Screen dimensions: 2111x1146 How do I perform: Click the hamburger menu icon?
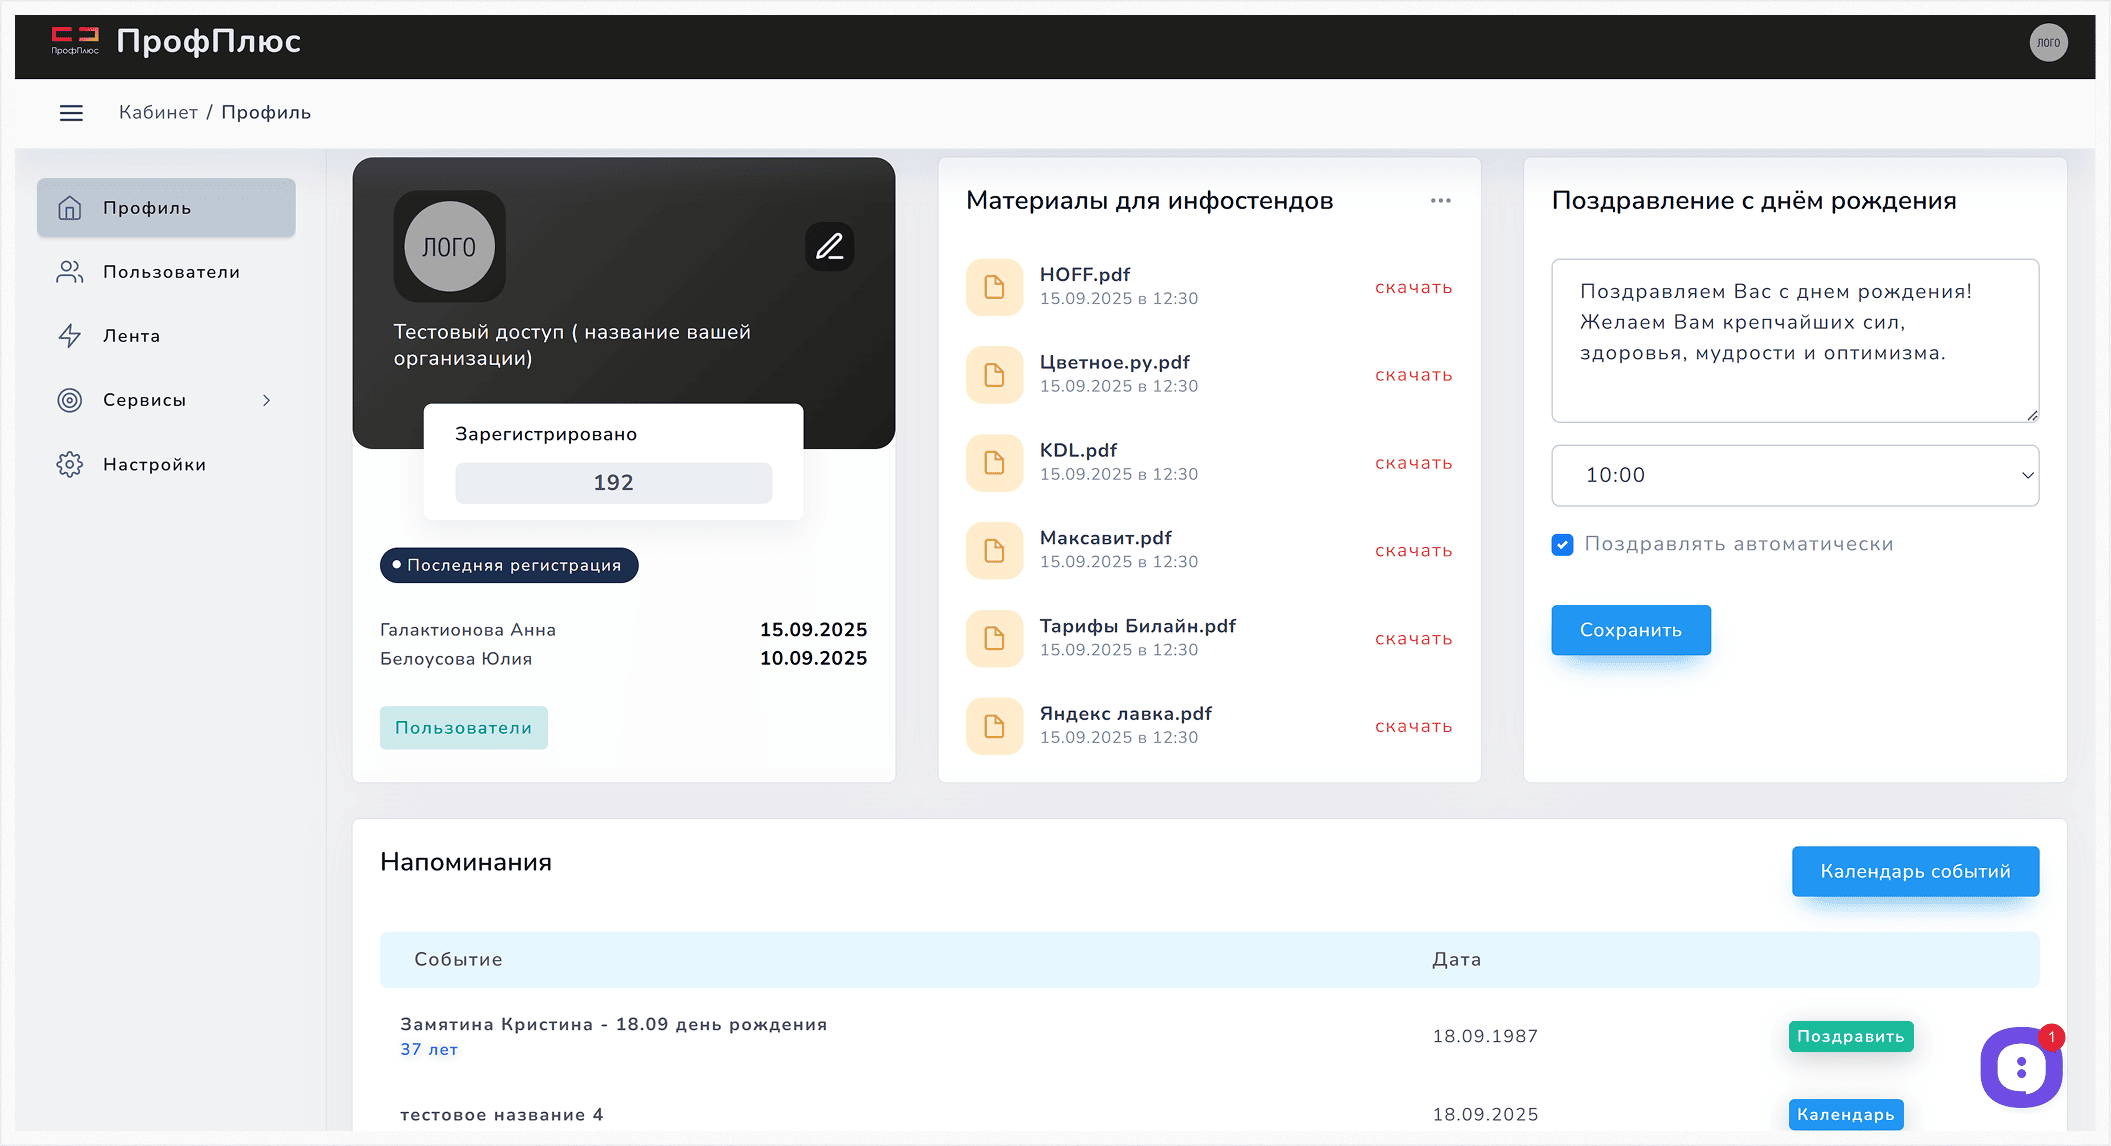coord(71,113)
